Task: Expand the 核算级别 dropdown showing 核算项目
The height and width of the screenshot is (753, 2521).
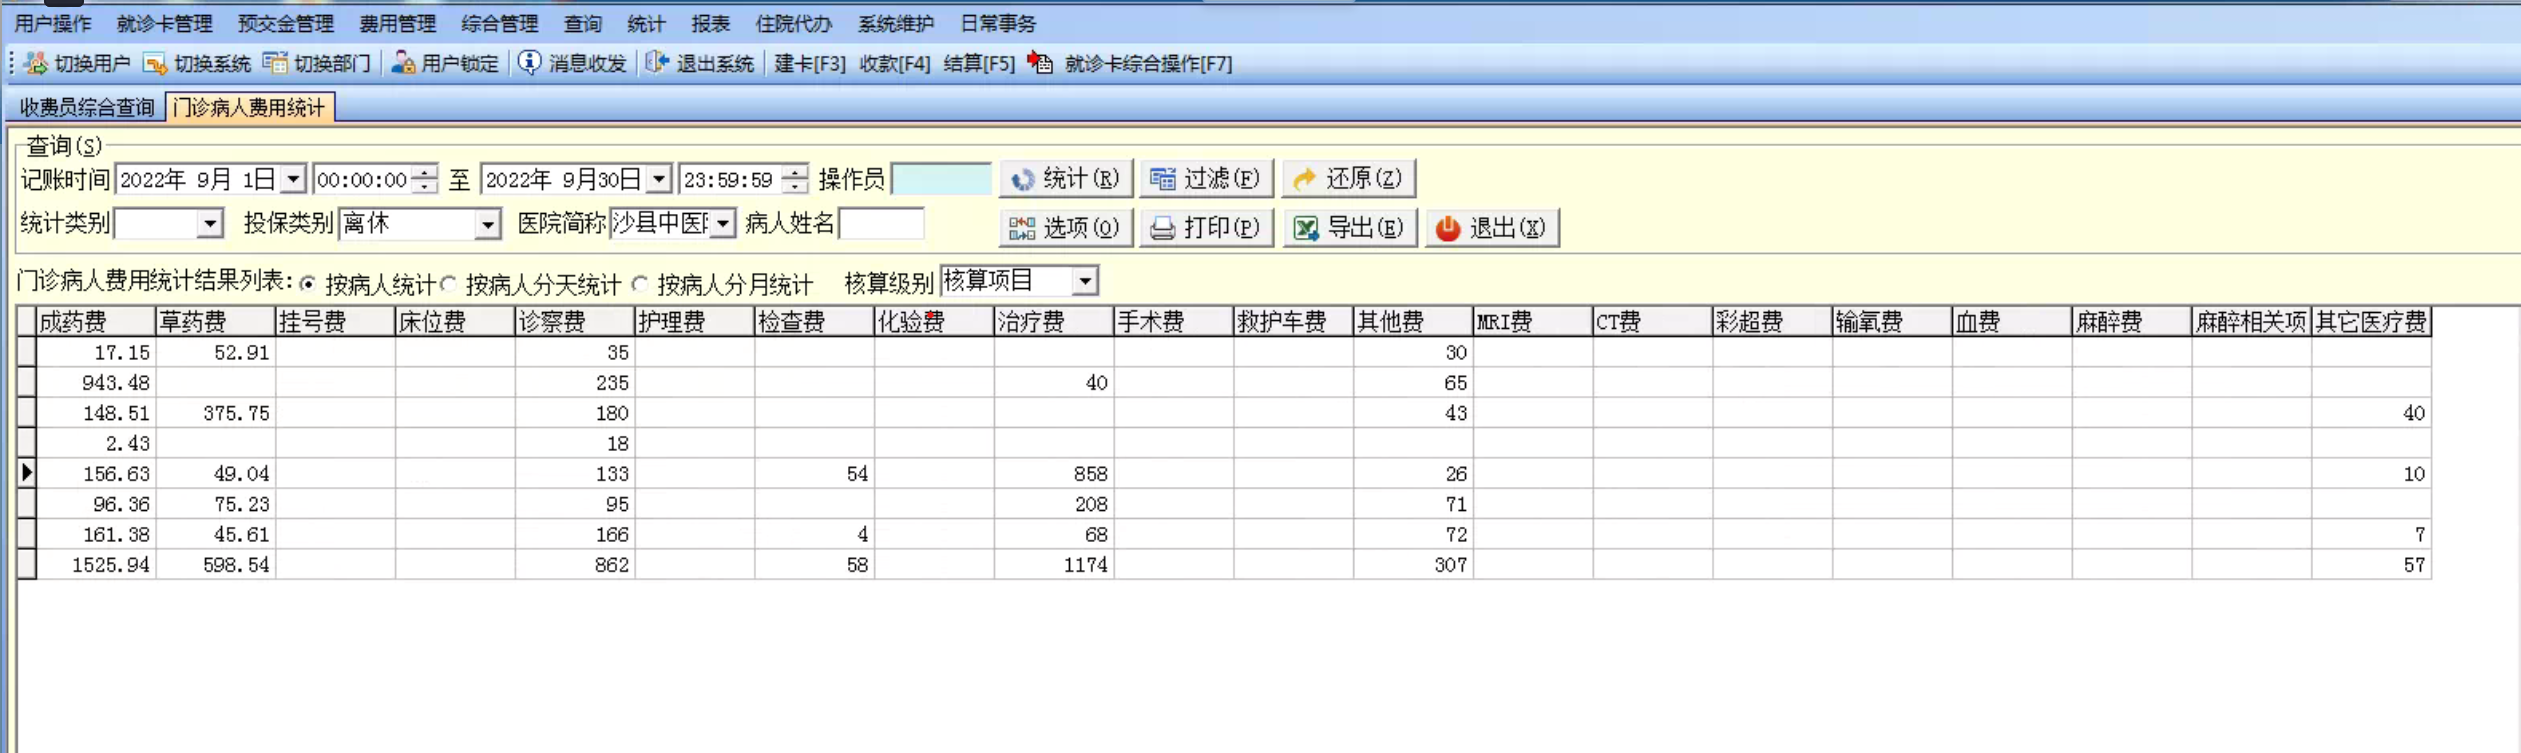Action: (1085, 281)
